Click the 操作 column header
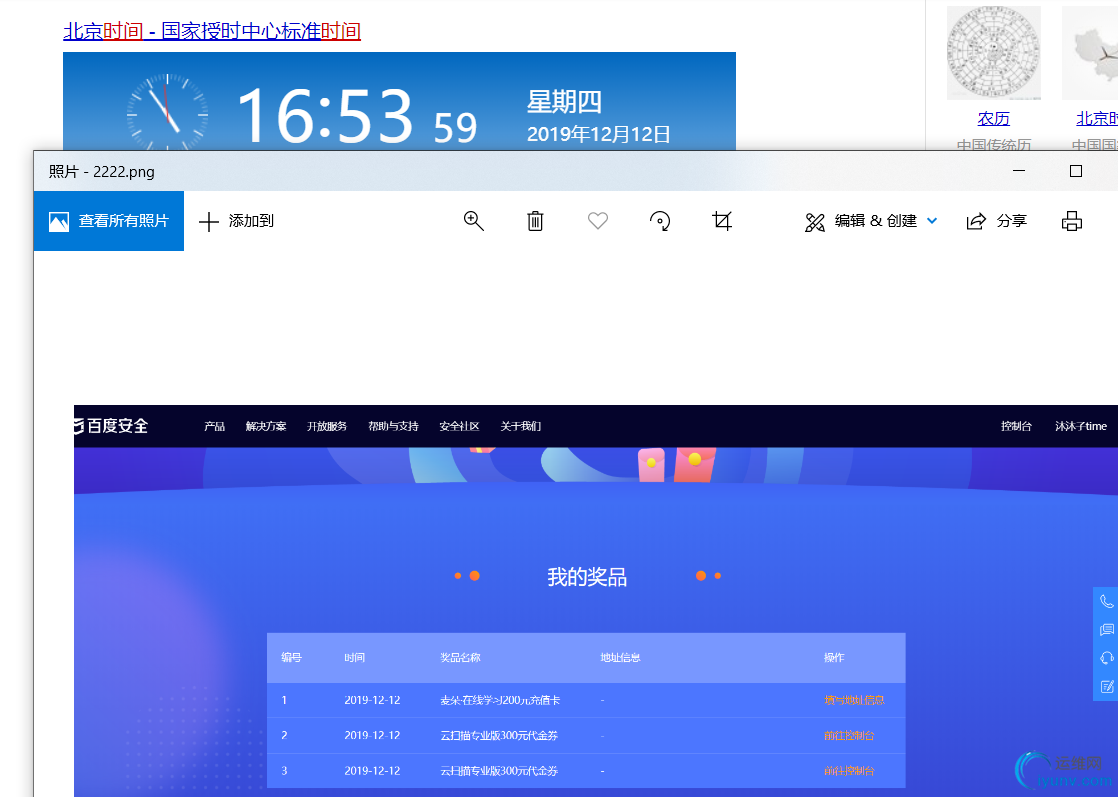Viewport: 1118px width, 797px height. click(834, 657)
